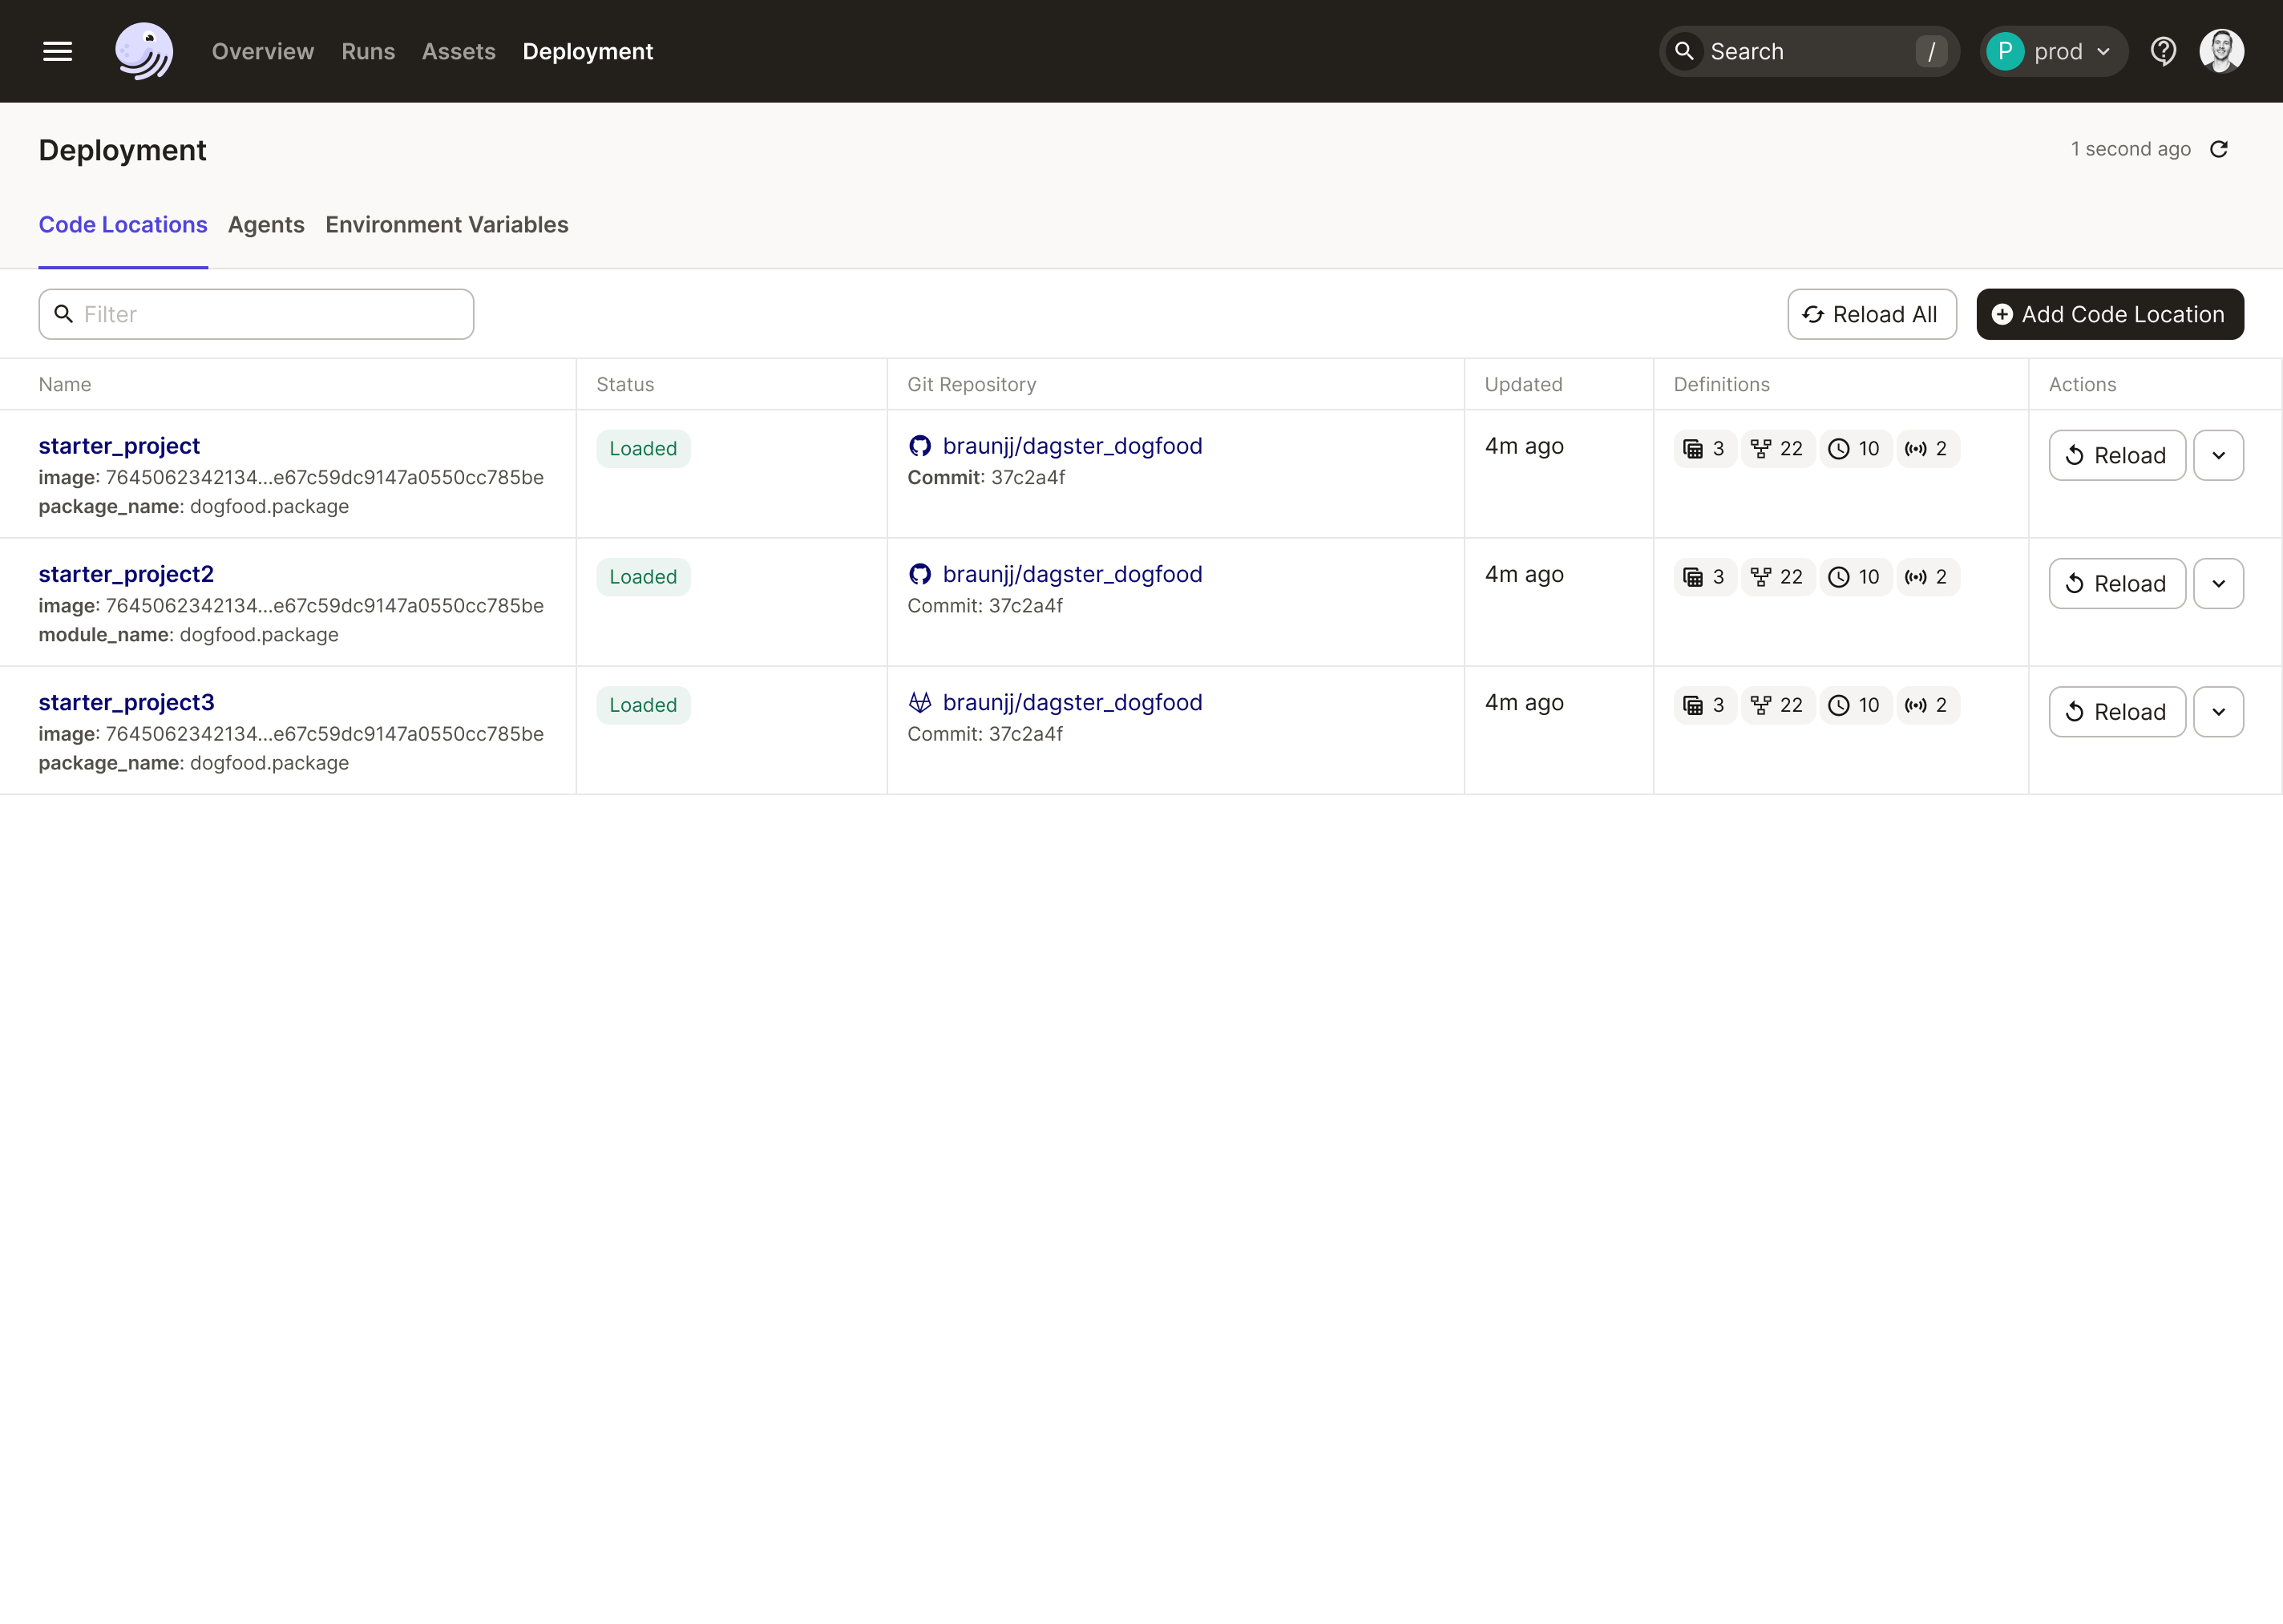Click the refresh icon next to '1 second ago'
Screen dimensions: 2283x1624
coord(2218,148)
